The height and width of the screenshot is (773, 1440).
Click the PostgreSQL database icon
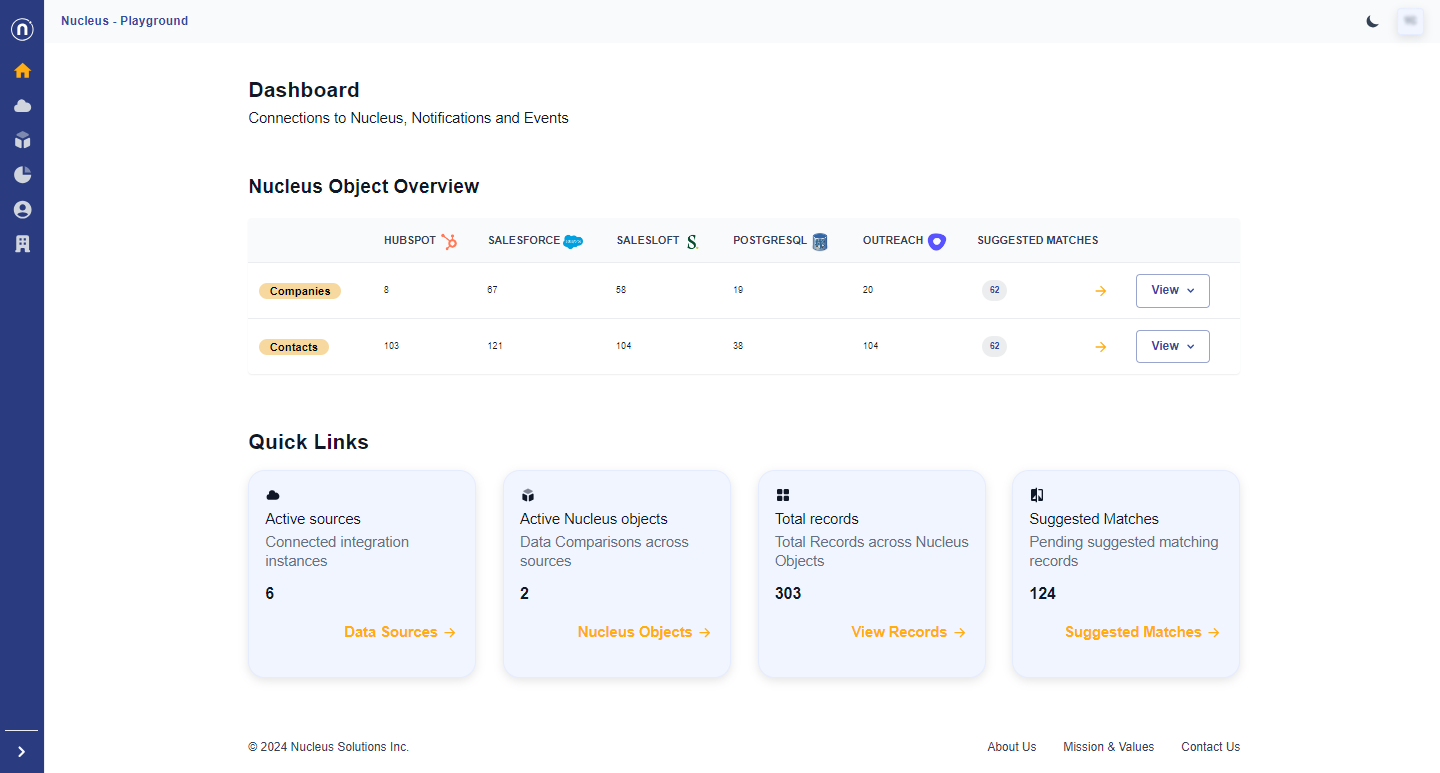820,241
